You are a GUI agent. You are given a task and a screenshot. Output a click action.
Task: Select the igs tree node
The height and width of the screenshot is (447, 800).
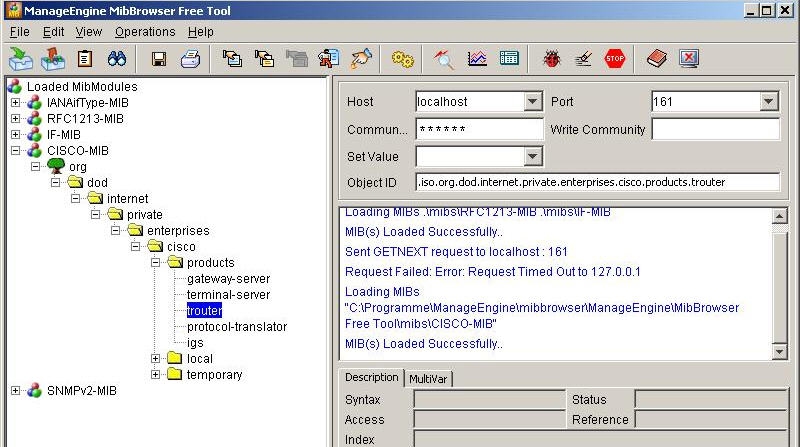pyautogui.click(x=195, y=342)
